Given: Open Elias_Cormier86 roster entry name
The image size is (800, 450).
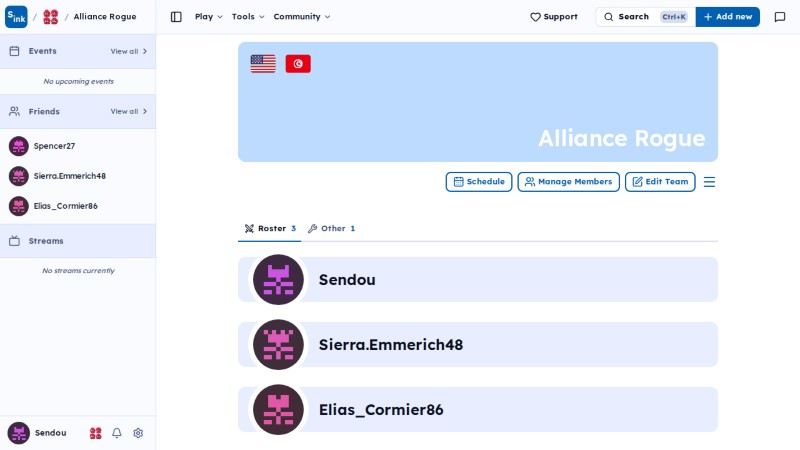Looking at the screenshot, I should pyautogui.click(x=381, y=410).
